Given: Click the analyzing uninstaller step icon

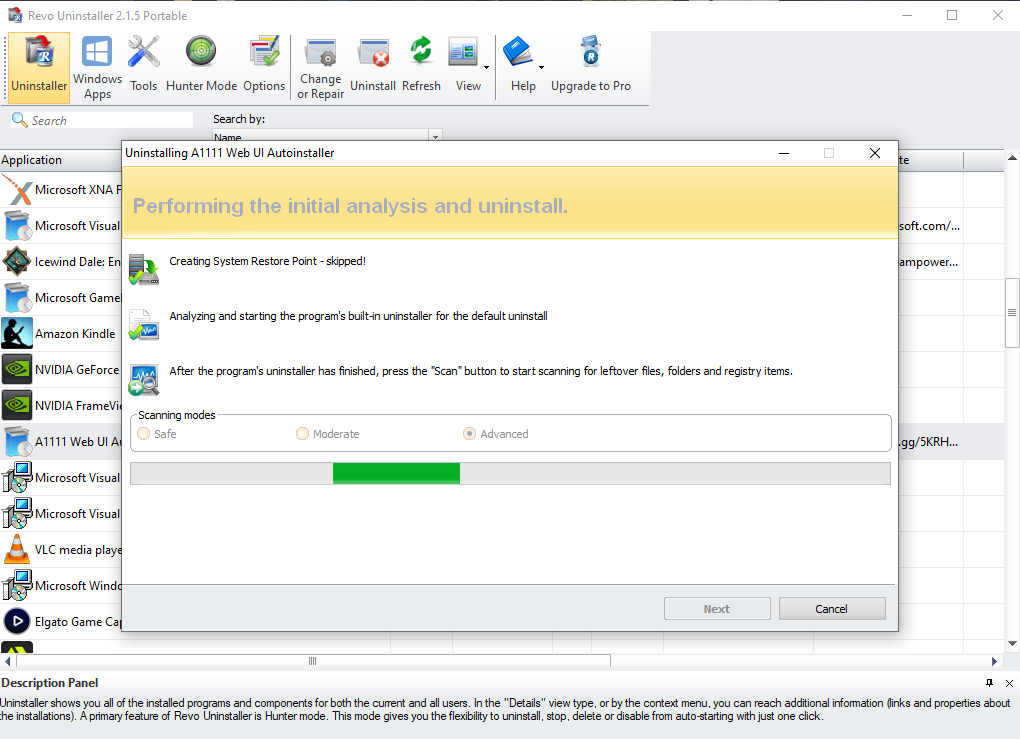Looking at the screenshot, I should tap(144, 325).
